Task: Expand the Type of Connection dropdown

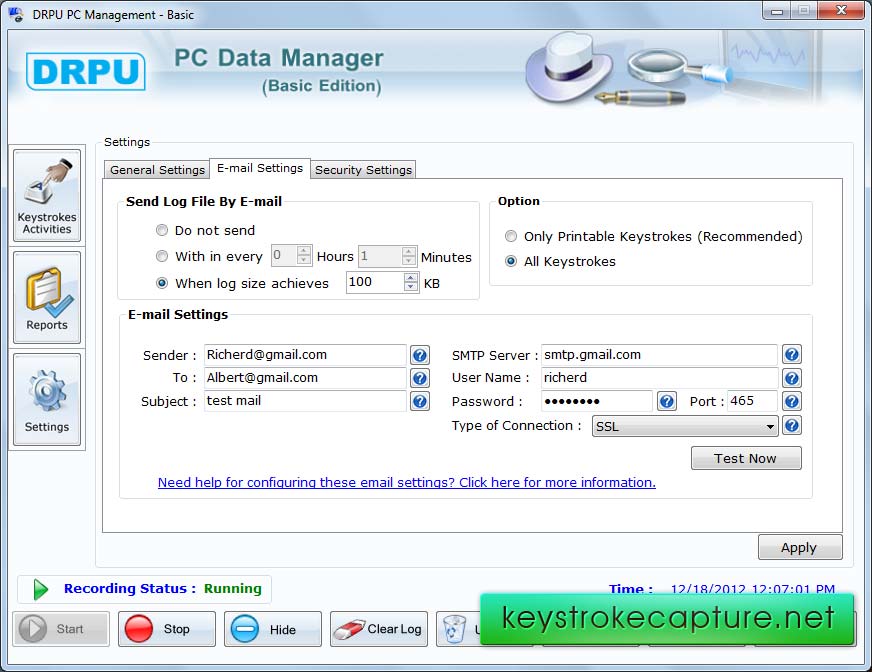Action: (770, 427)
